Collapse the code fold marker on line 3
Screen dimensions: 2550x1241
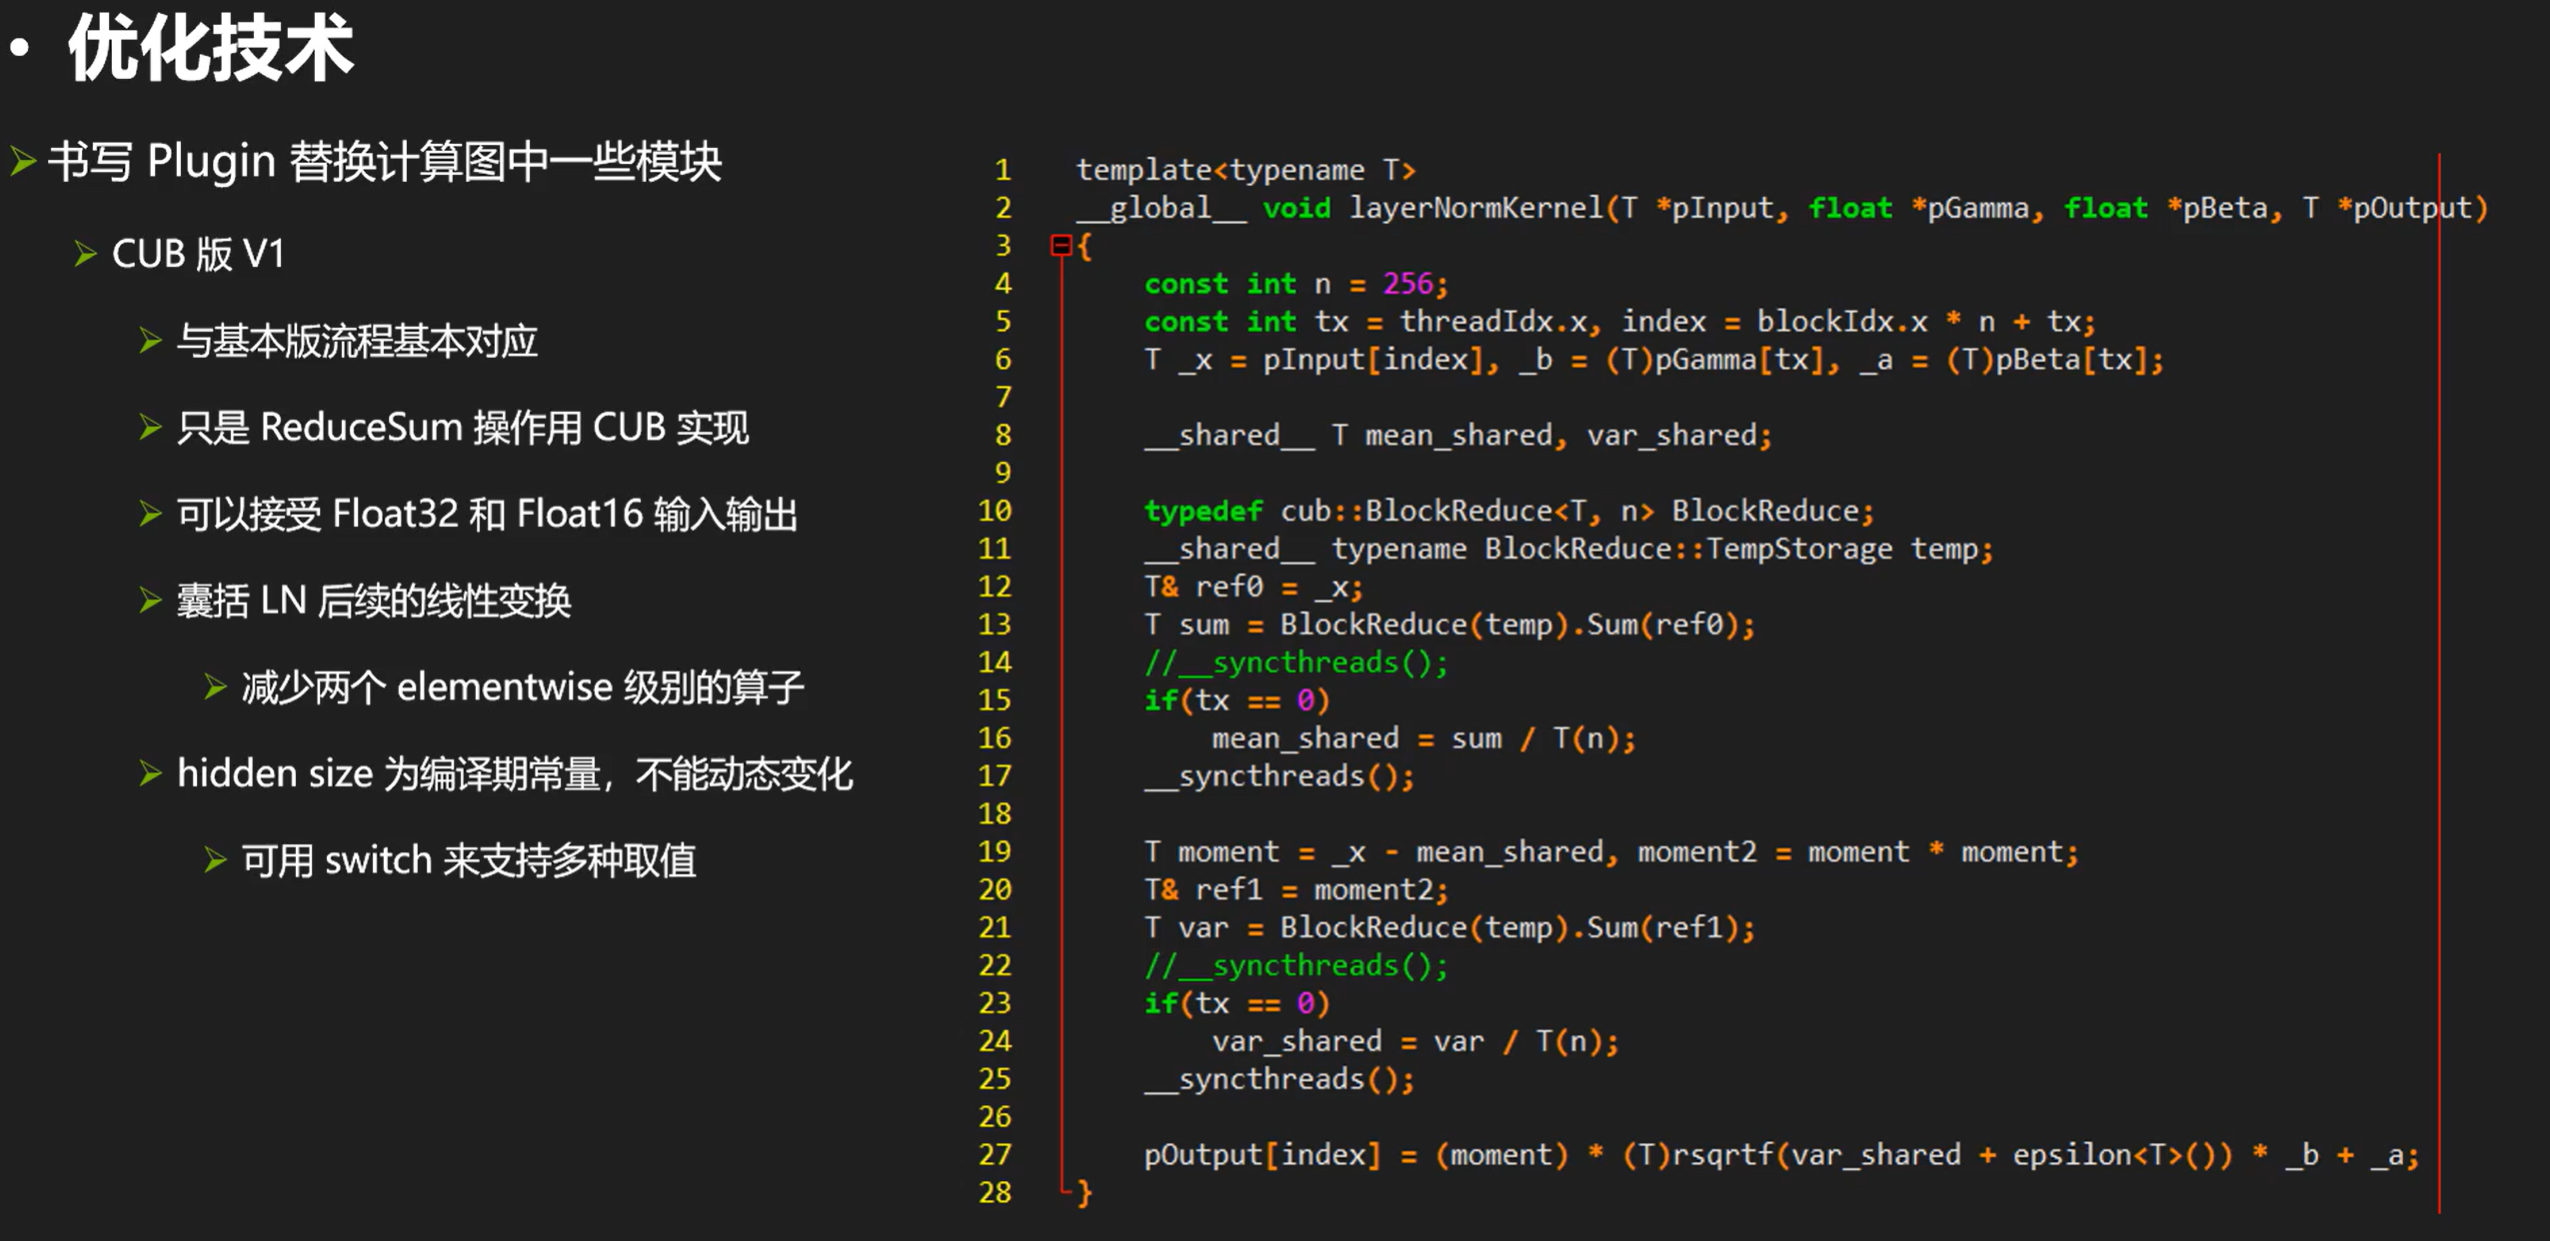pyautogui.click(x=1061, y=245)
